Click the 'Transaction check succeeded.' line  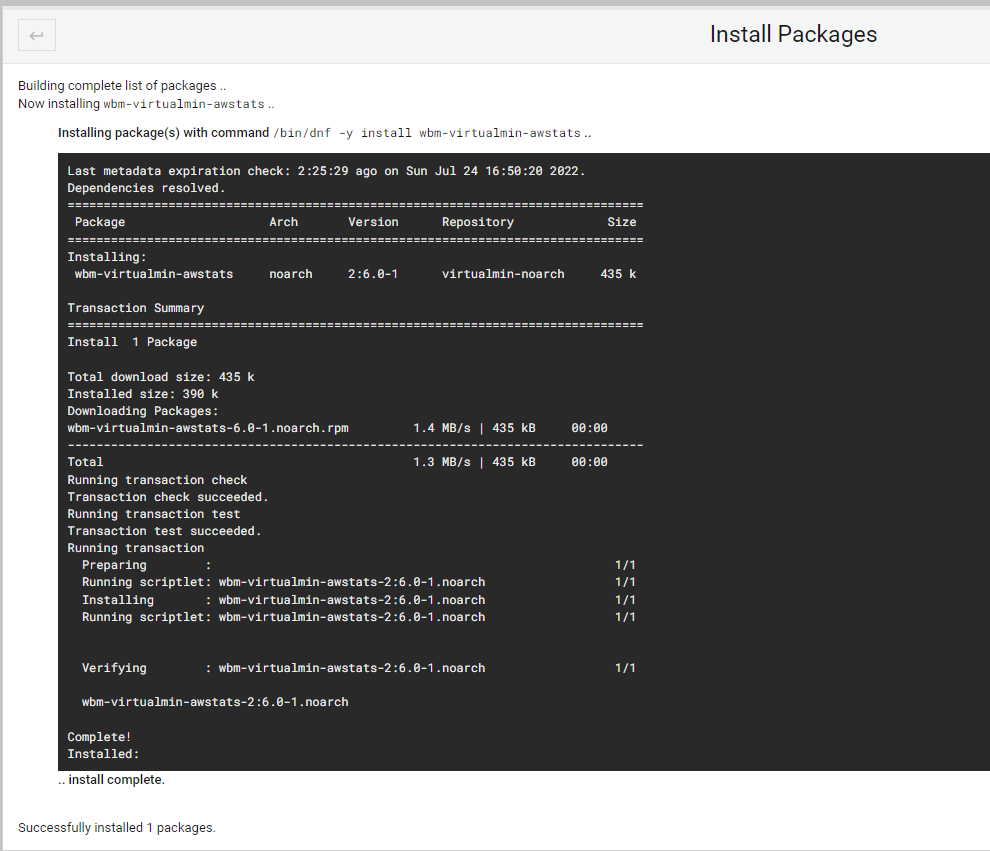168,497
